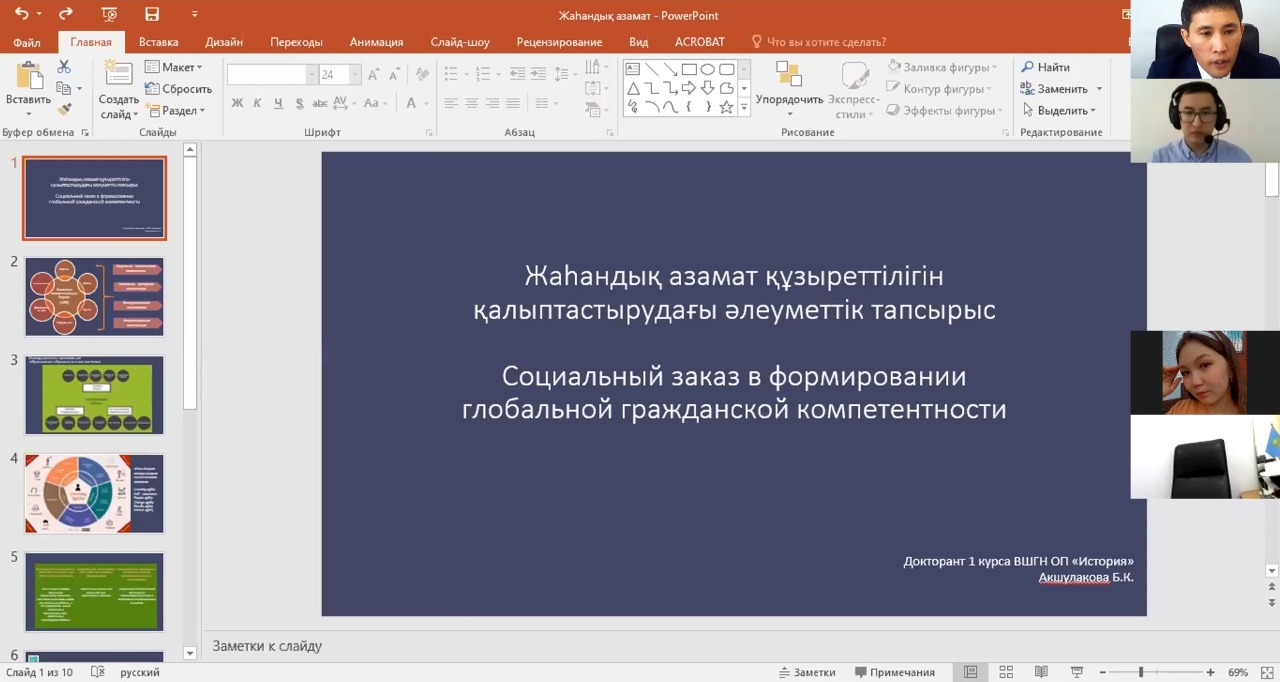The width and height of the screenshot is (1280, 682).
Task: Click the Cut scissors icon
Action: pyautogui.click(x=64, y=67)
